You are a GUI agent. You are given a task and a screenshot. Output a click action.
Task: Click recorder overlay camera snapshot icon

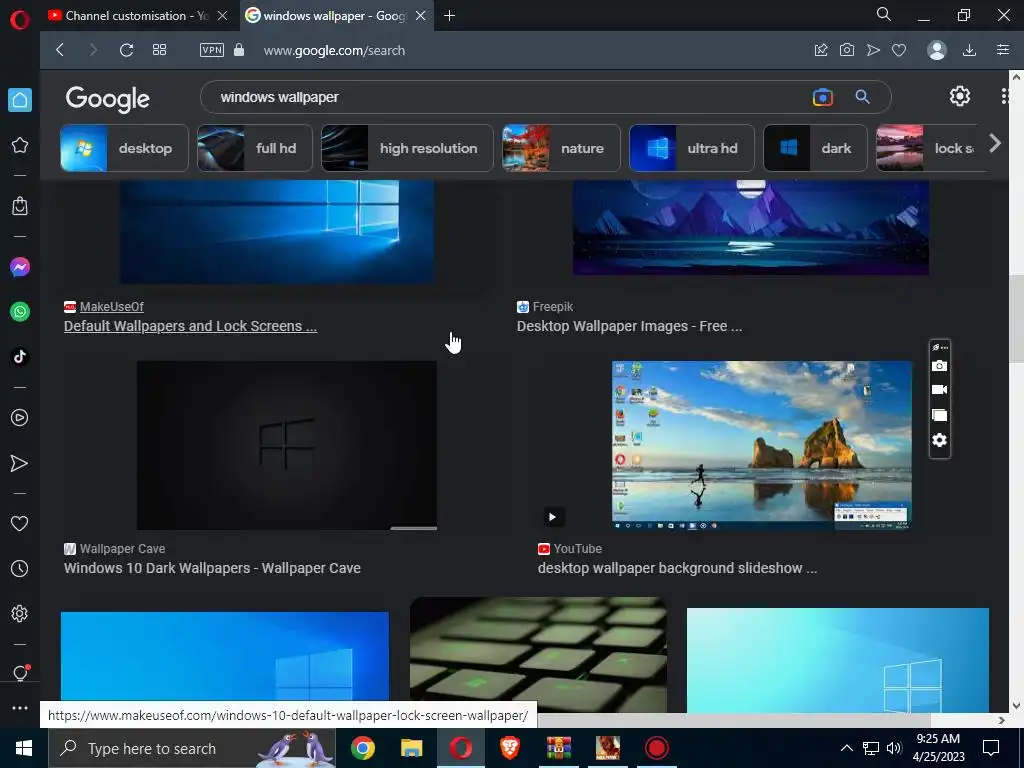click(939, 366)
